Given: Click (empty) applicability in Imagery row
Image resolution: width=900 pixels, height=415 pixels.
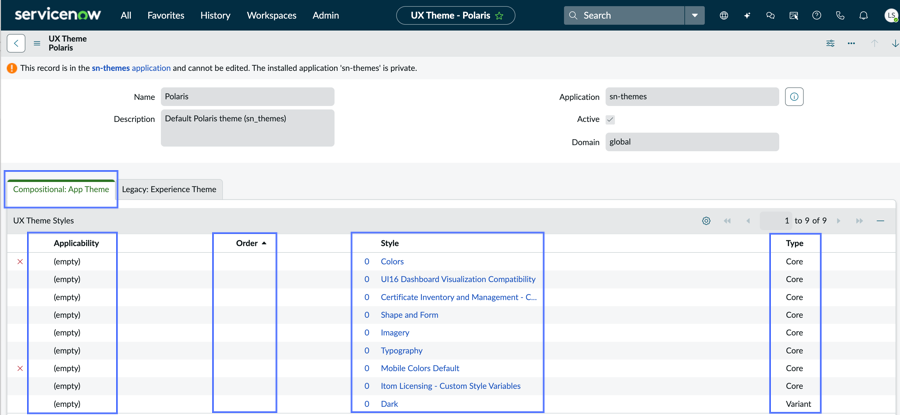Looking at the screenshot, I should point(67,332).
